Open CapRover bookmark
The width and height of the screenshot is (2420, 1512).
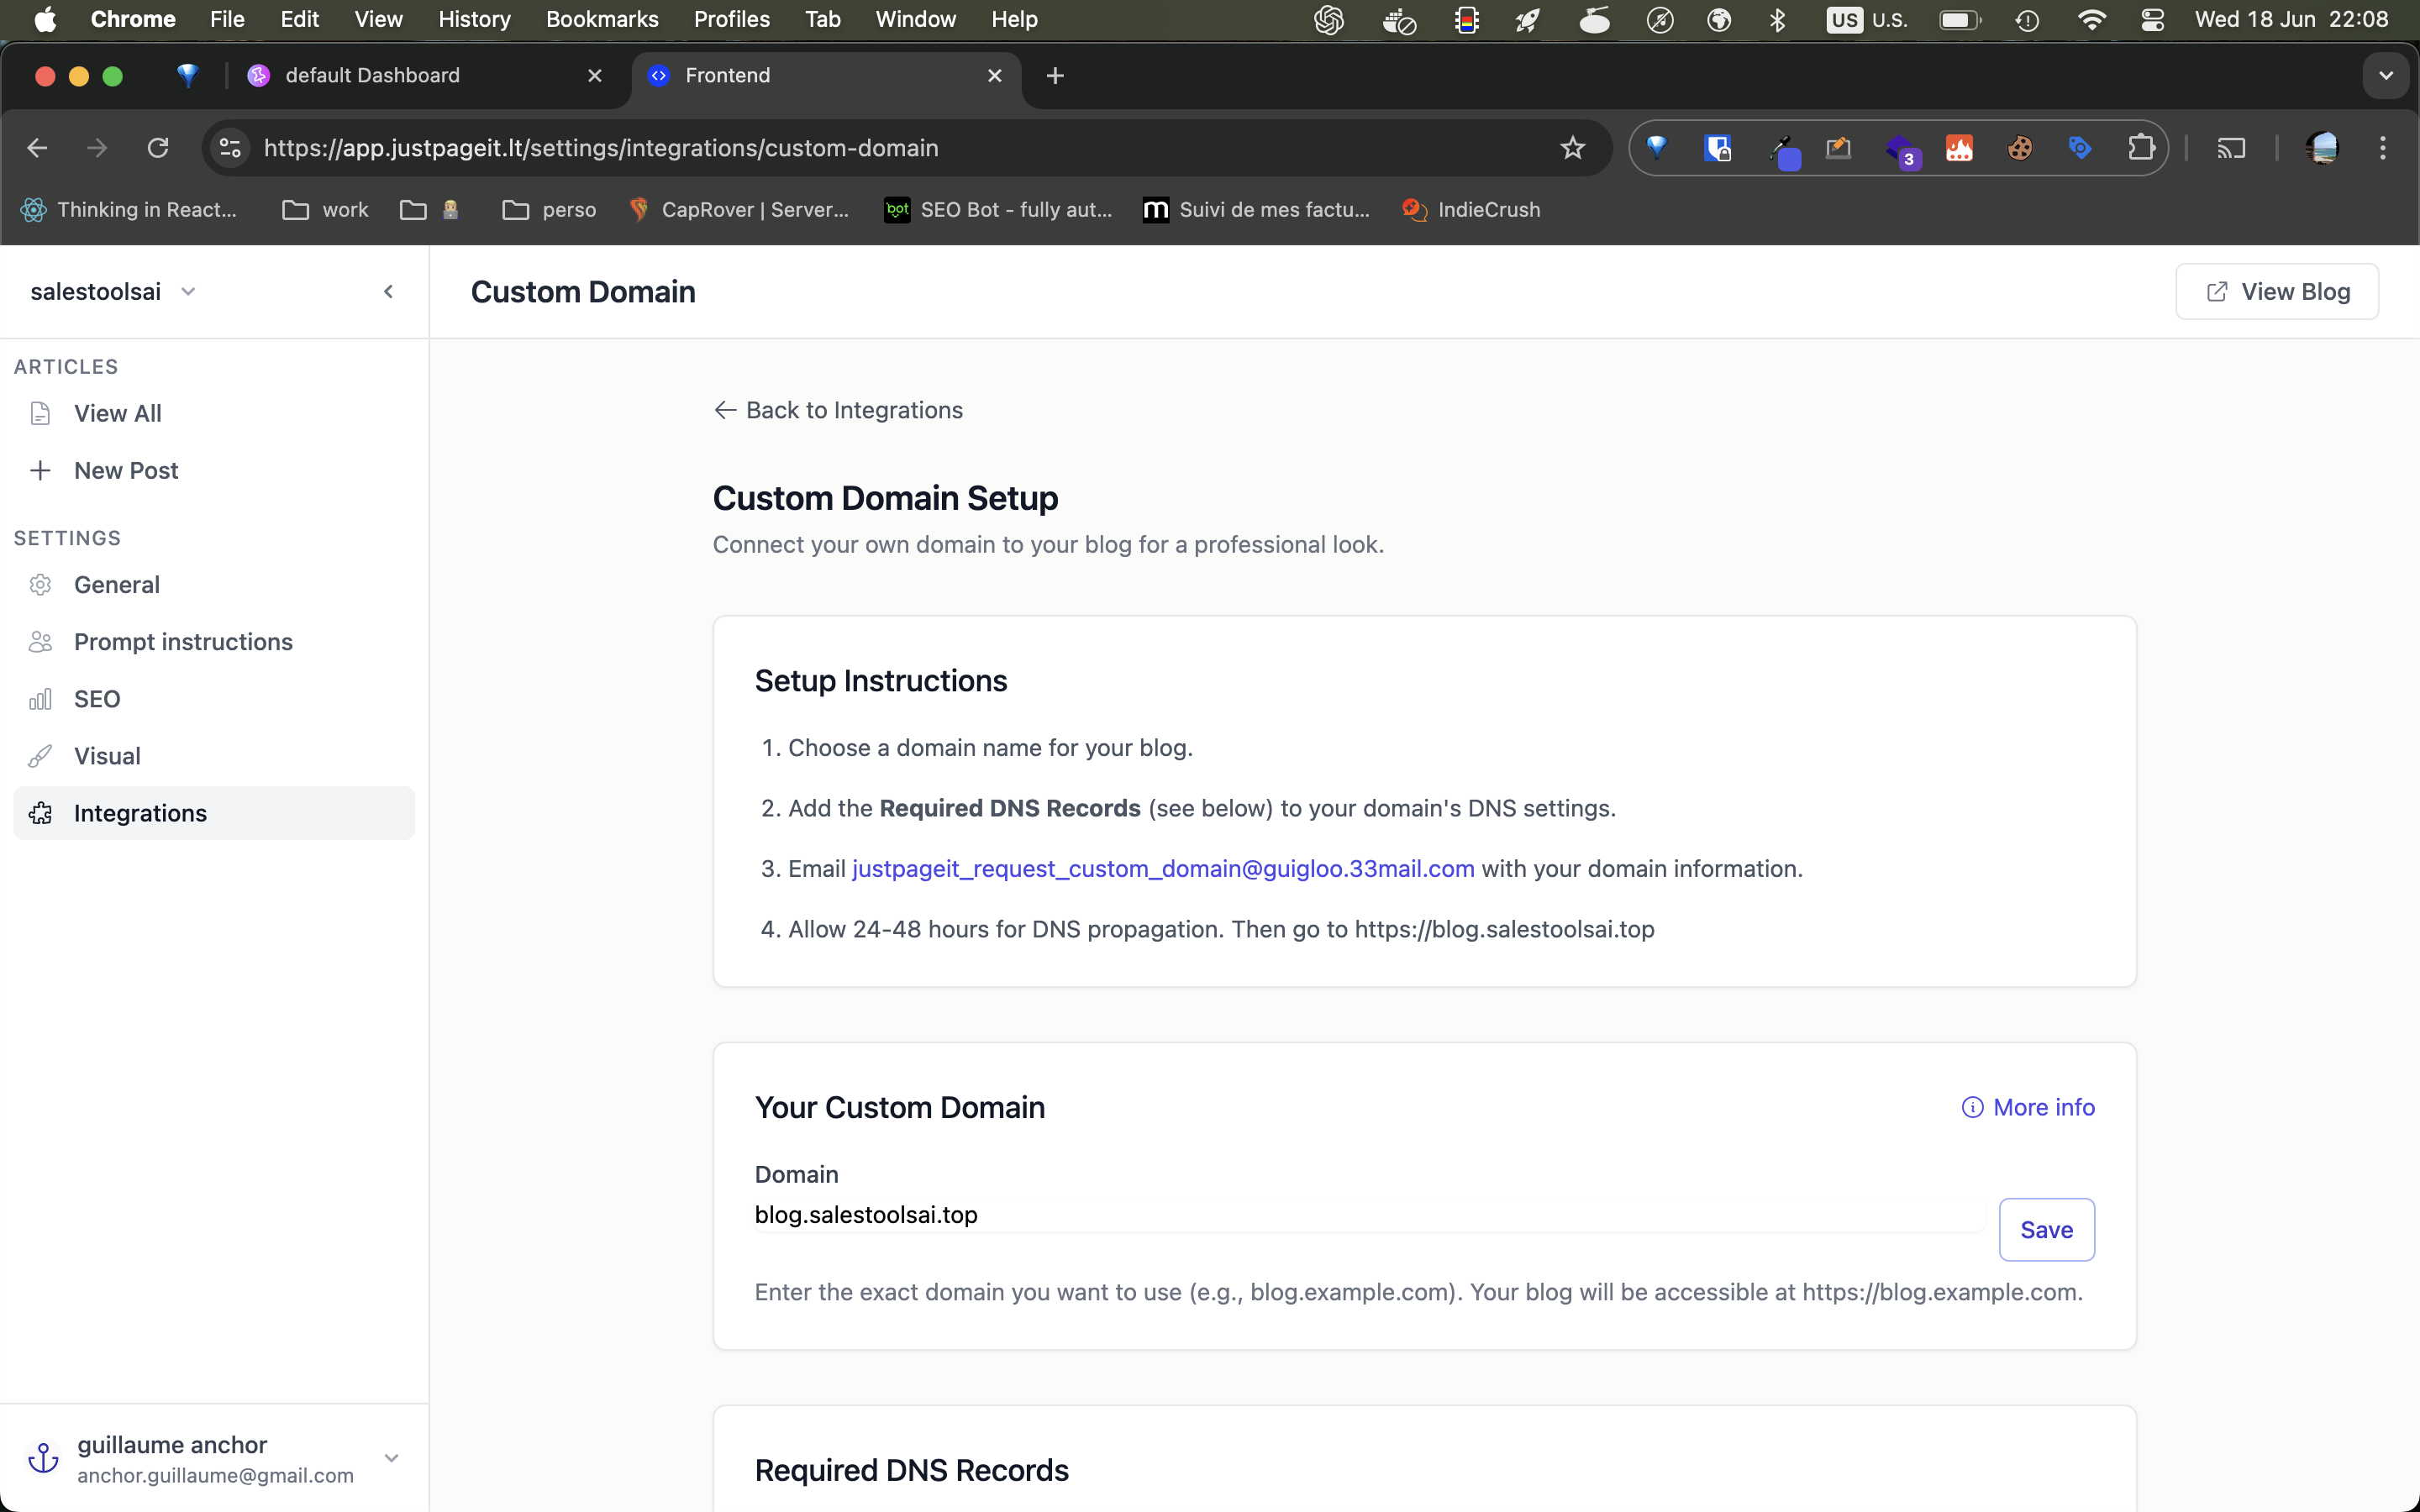tap(738, 210)
